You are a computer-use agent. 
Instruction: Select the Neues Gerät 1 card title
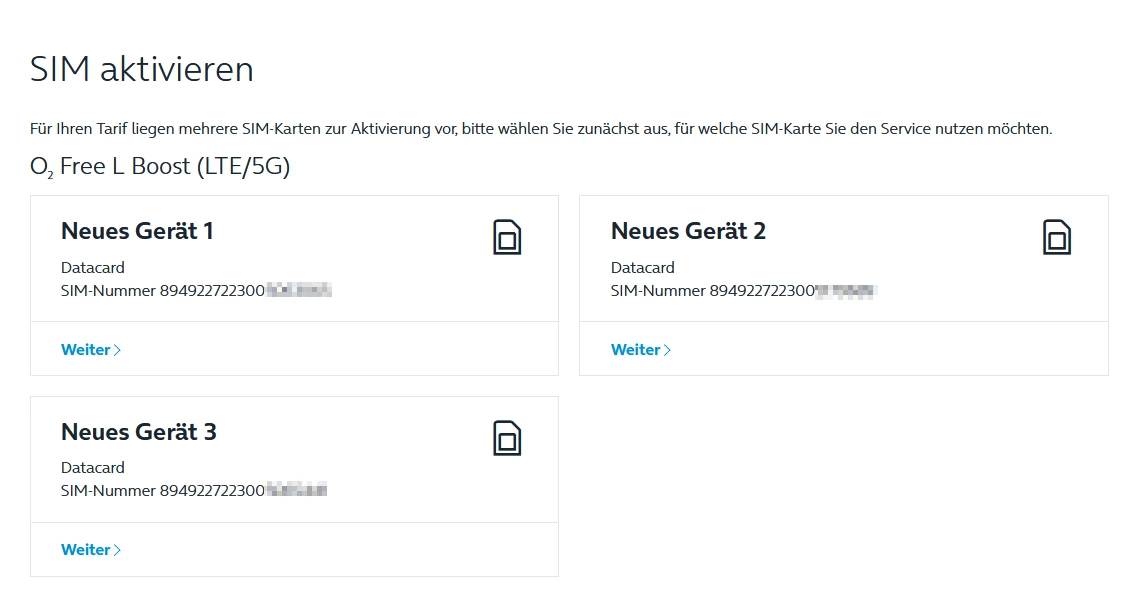tap(138, 231)
